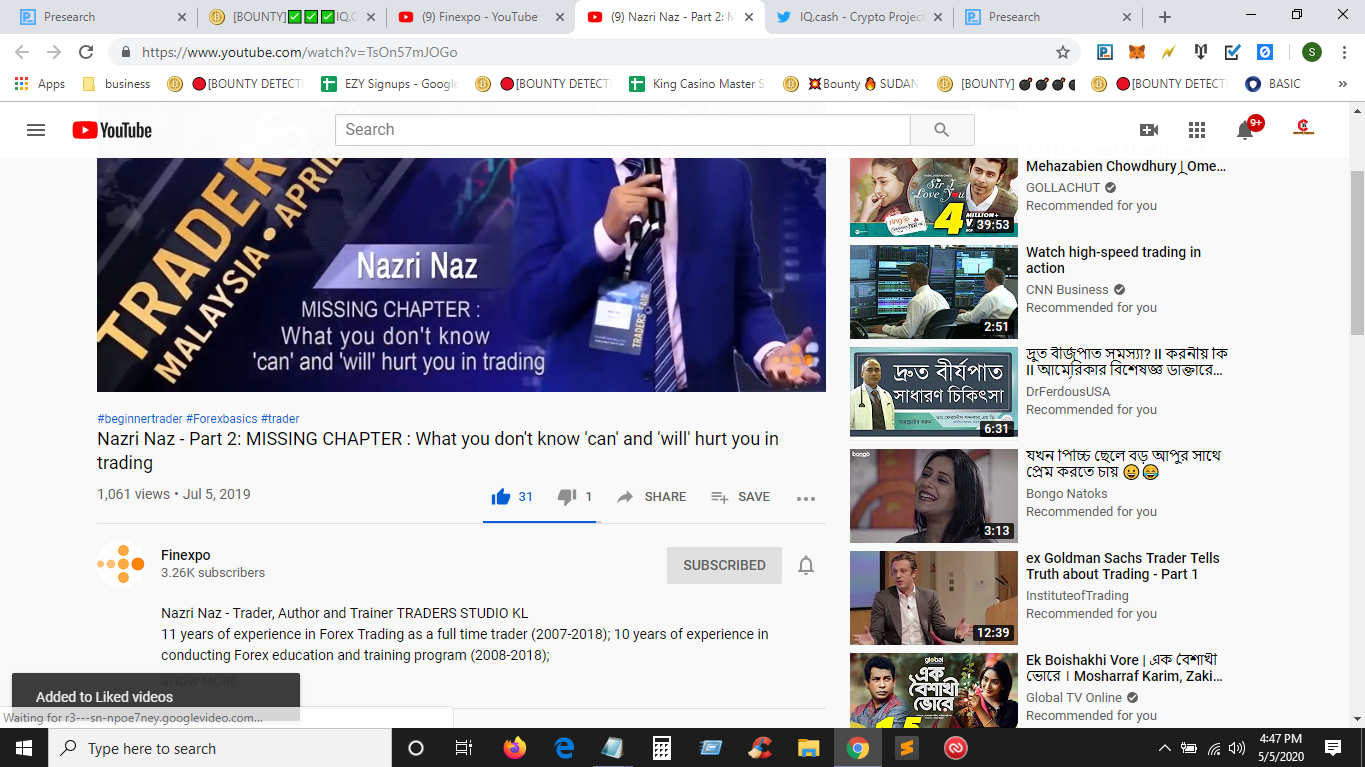Open File Explorer from the taskbar
The image size is (1365, 767).
pyautogui.click(x=808, y=748)
